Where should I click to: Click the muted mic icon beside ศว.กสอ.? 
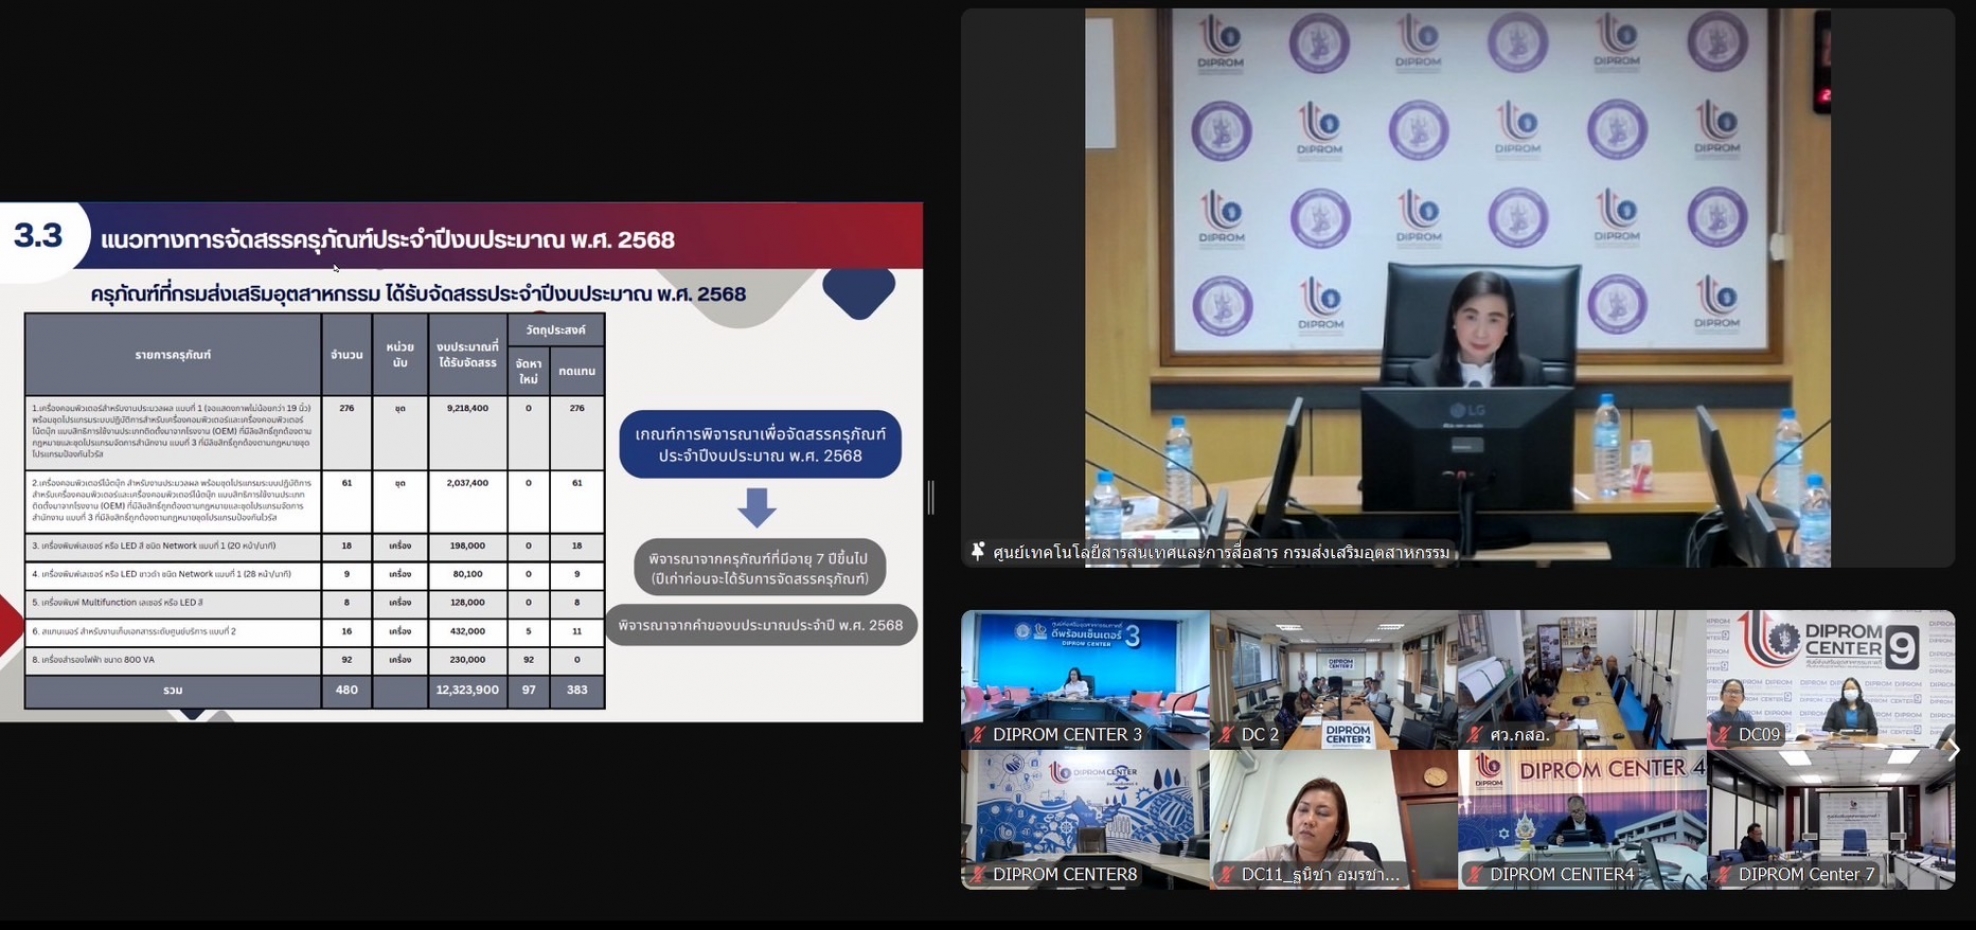pyautogui.click(x=1475, y=735)
